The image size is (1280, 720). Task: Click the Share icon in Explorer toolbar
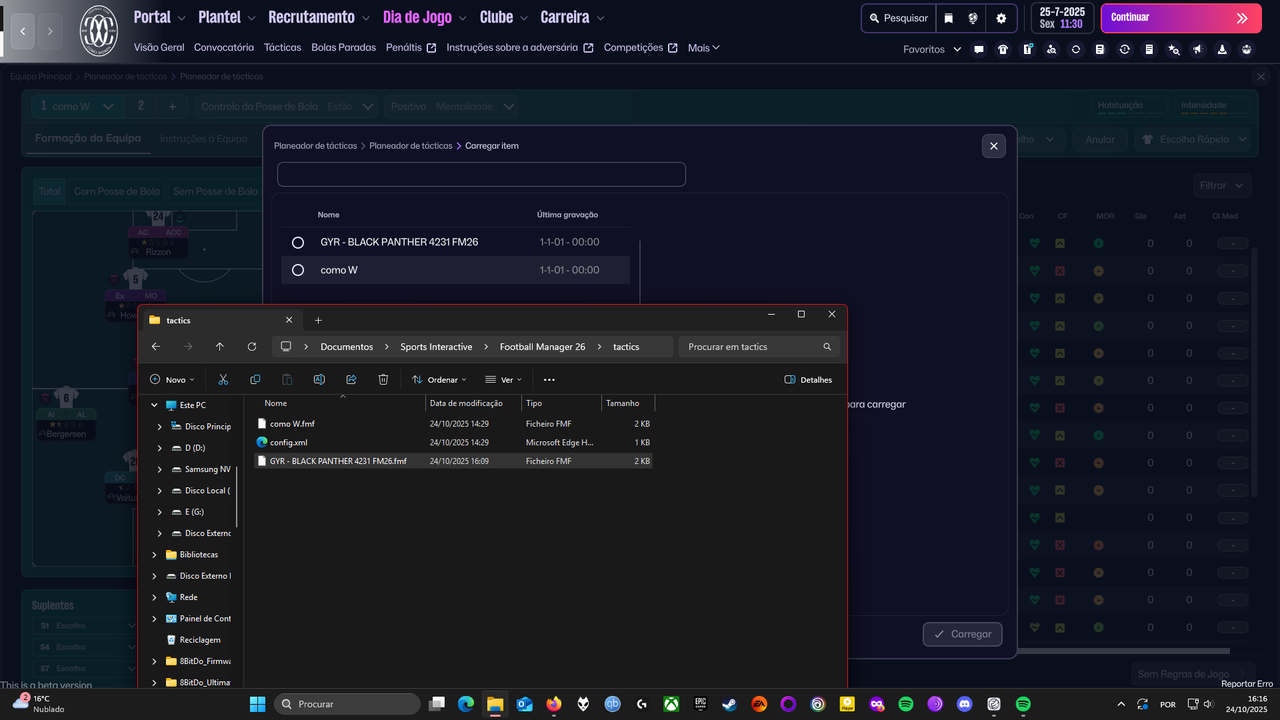click(351, 380)
